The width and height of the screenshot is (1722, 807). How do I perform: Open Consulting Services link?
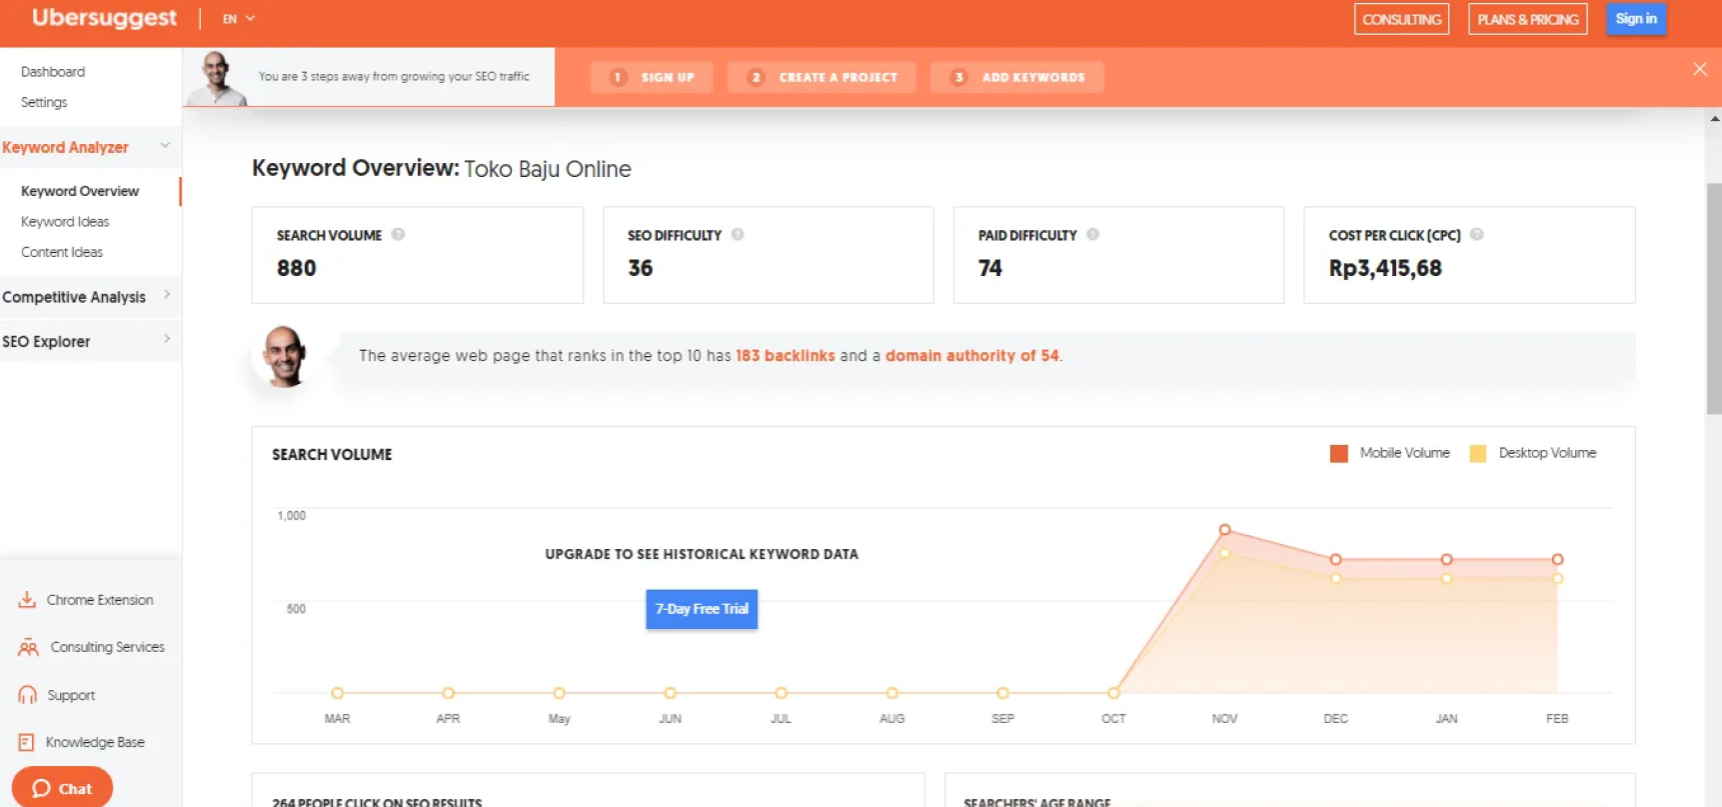(107, 647)
